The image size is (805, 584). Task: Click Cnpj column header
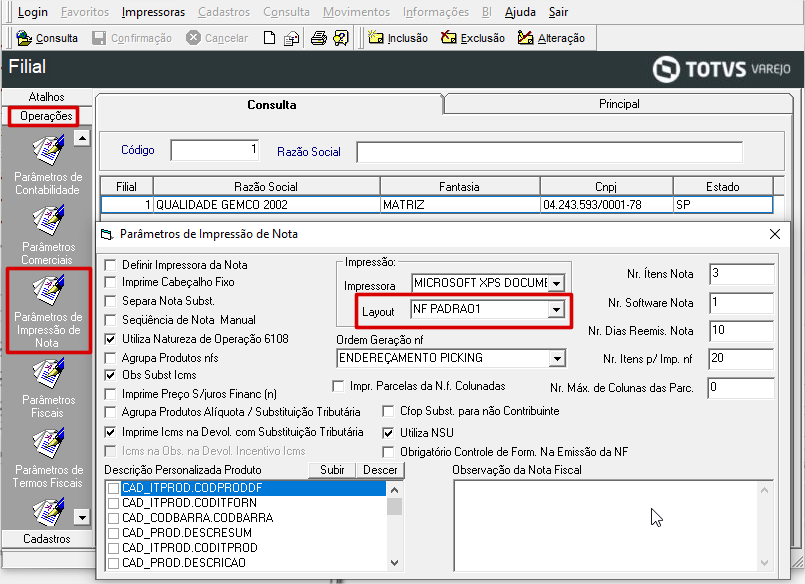[606, 187]
